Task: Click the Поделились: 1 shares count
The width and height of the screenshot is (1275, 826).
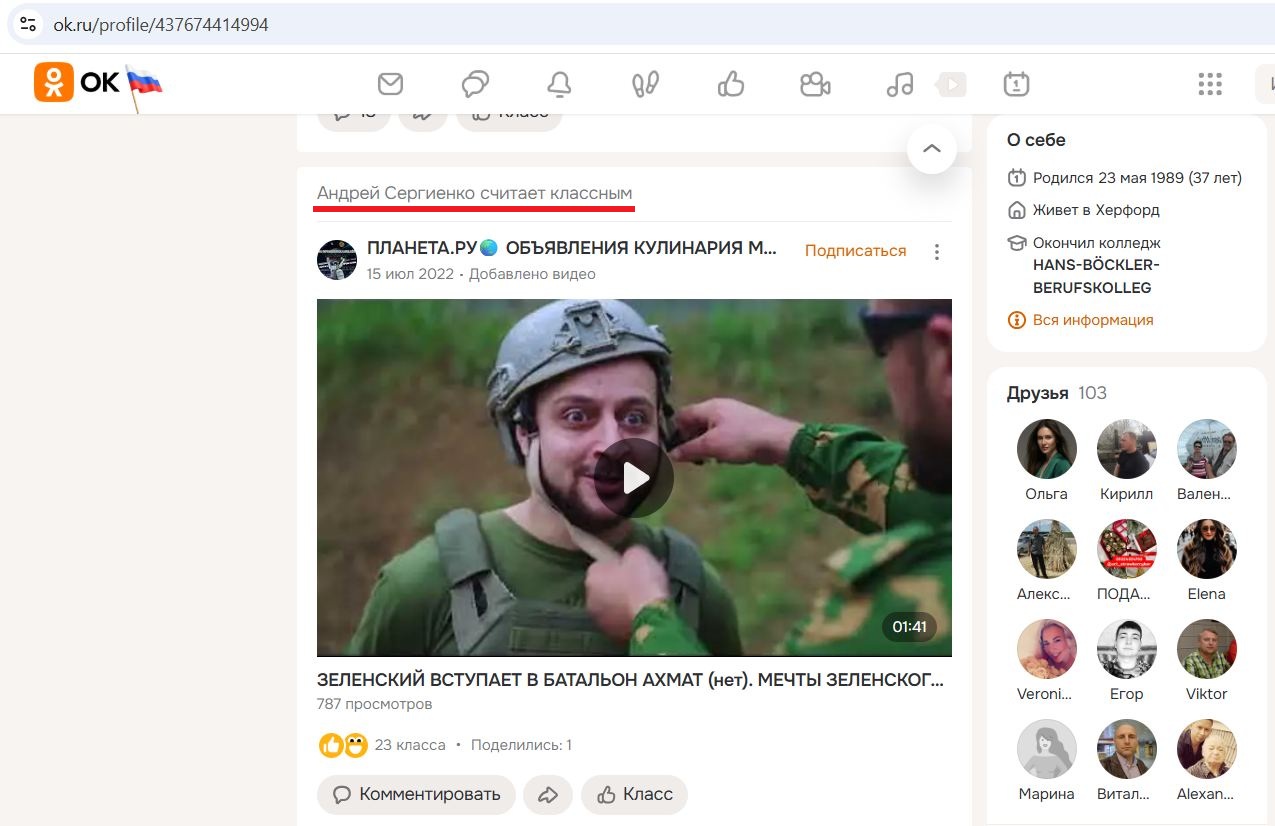Action: (x=521, y=745)
